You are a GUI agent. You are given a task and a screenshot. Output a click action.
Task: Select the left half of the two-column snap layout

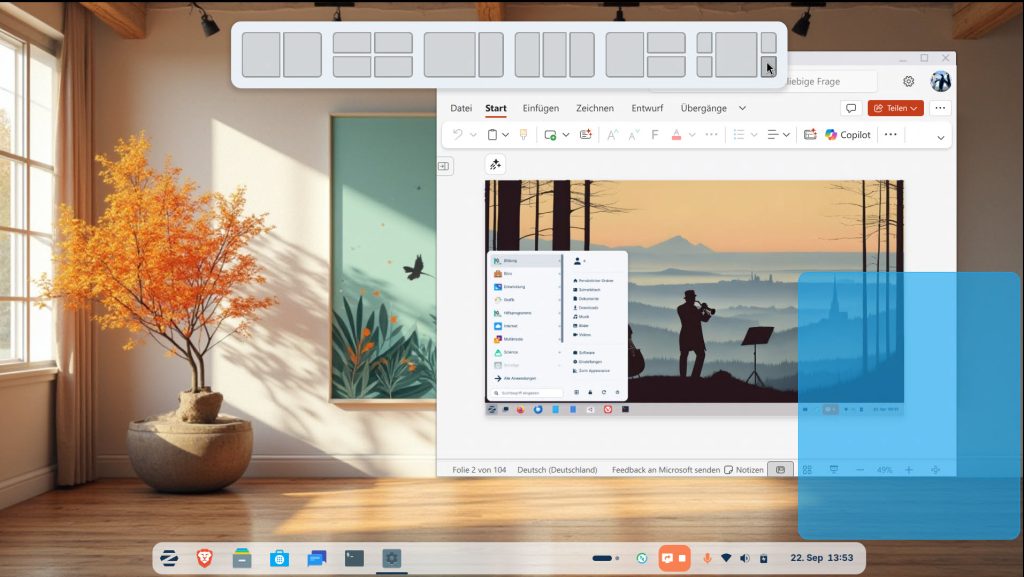[x=261, y=55]
